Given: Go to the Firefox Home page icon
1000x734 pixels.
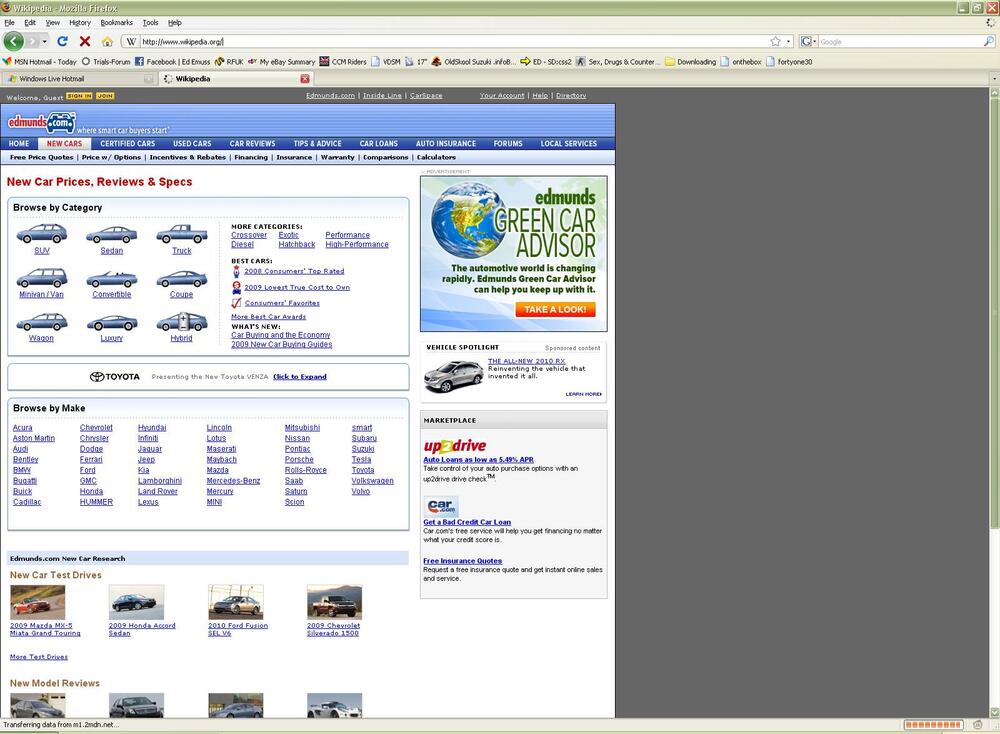Looking at the screenshot, I should (107, 41).
